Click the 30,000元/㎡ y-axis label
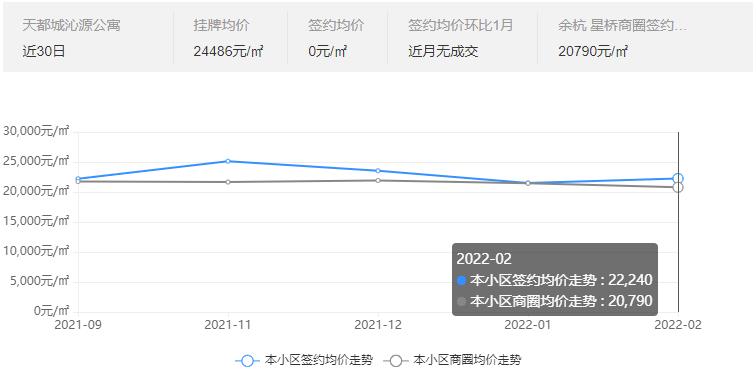Image resolution: width=756 pixels, height=372 pixels. [36, 131]
